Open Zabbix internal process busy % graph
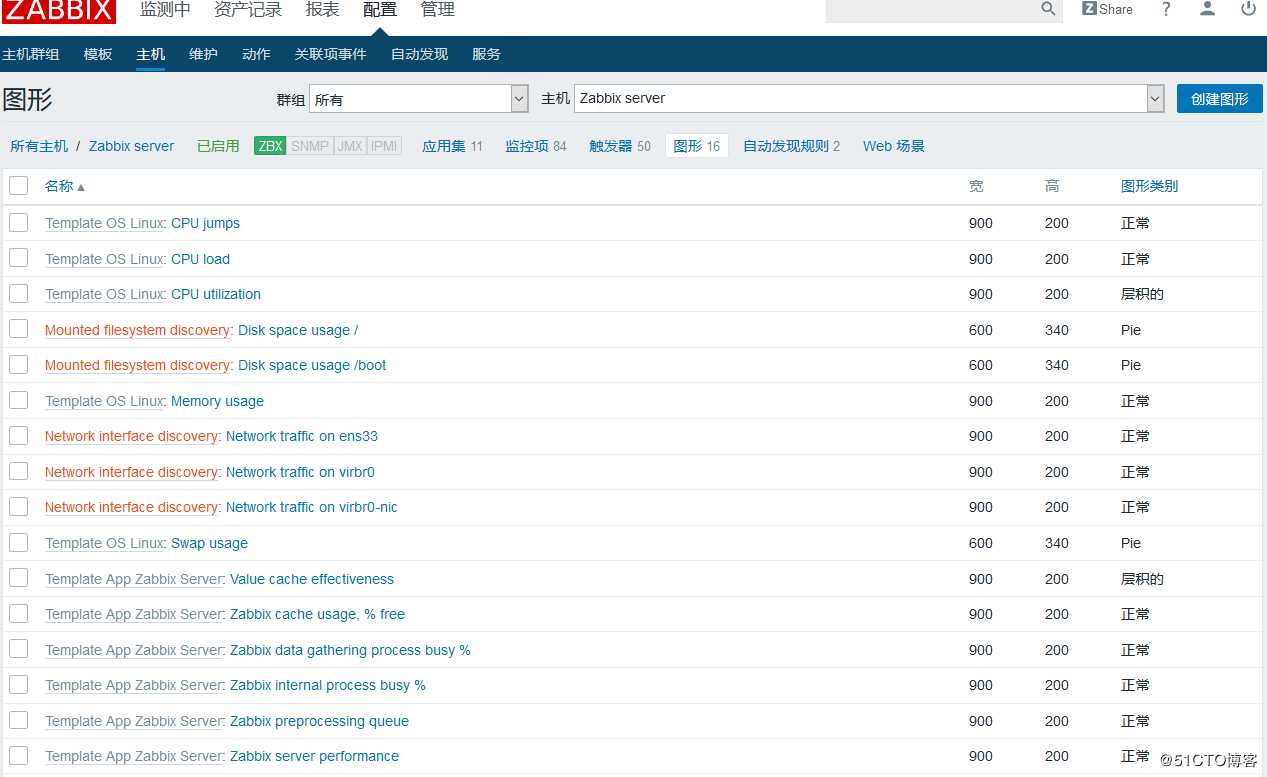 click(328, 685)
